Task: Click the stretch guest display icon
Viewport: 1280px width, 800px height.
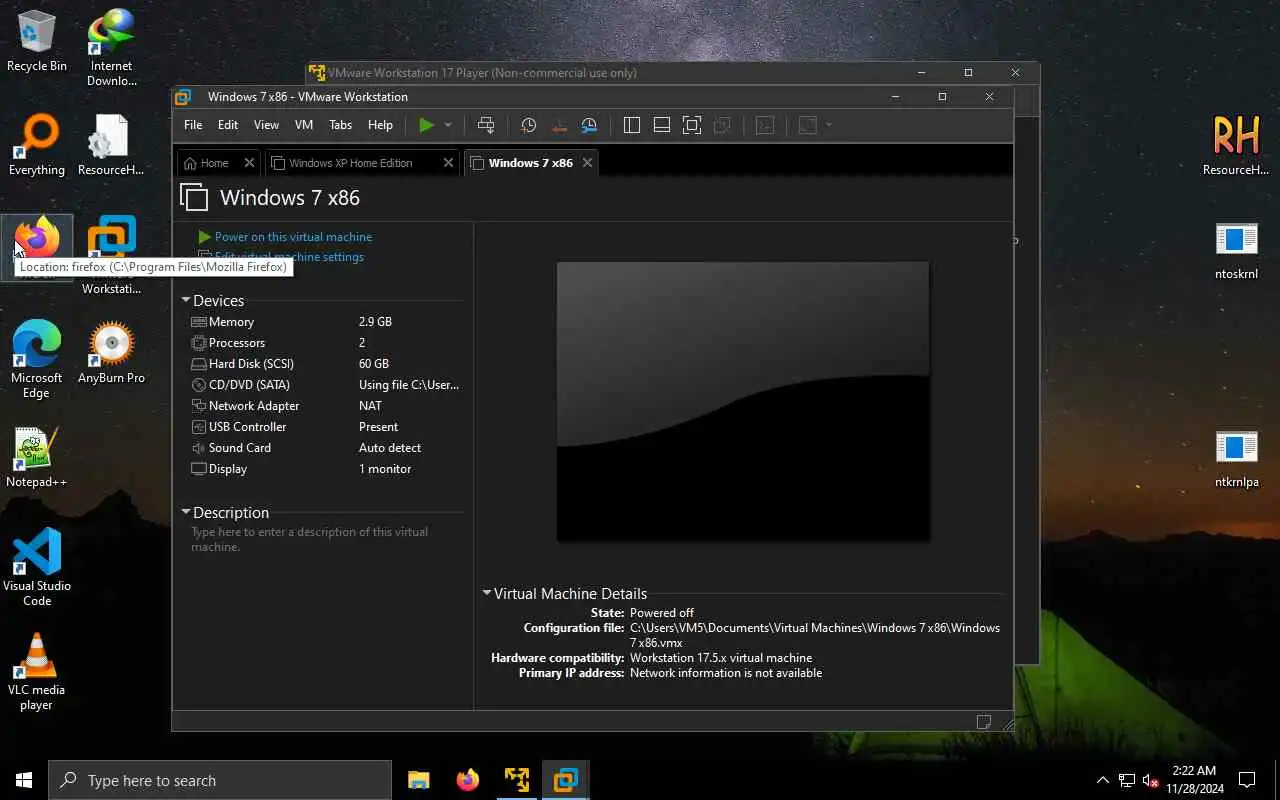Action: point(808,125)
